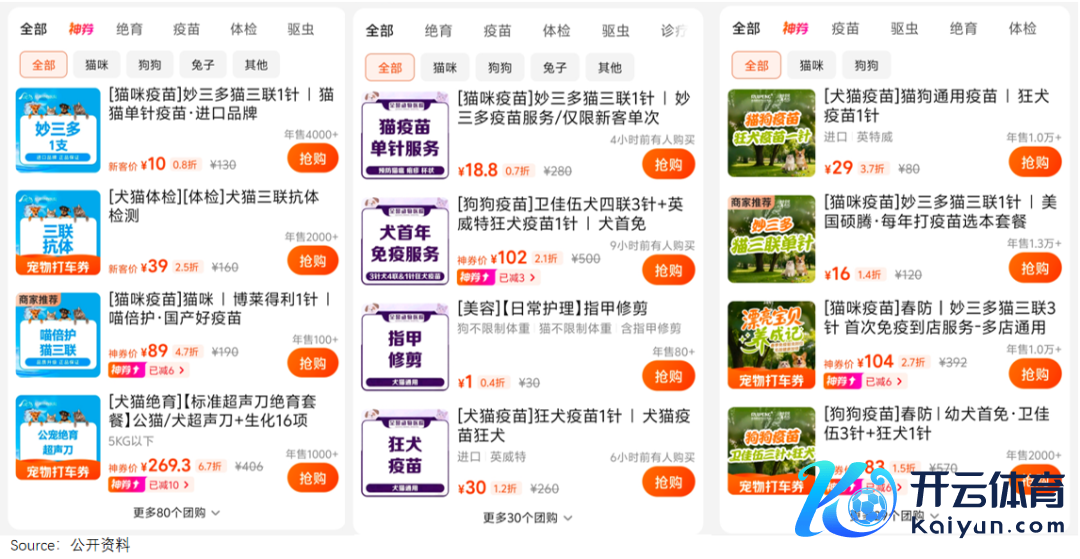Click 神券 badge under ¥102 price
The image size is (1080, 559).
pos(477,277)
